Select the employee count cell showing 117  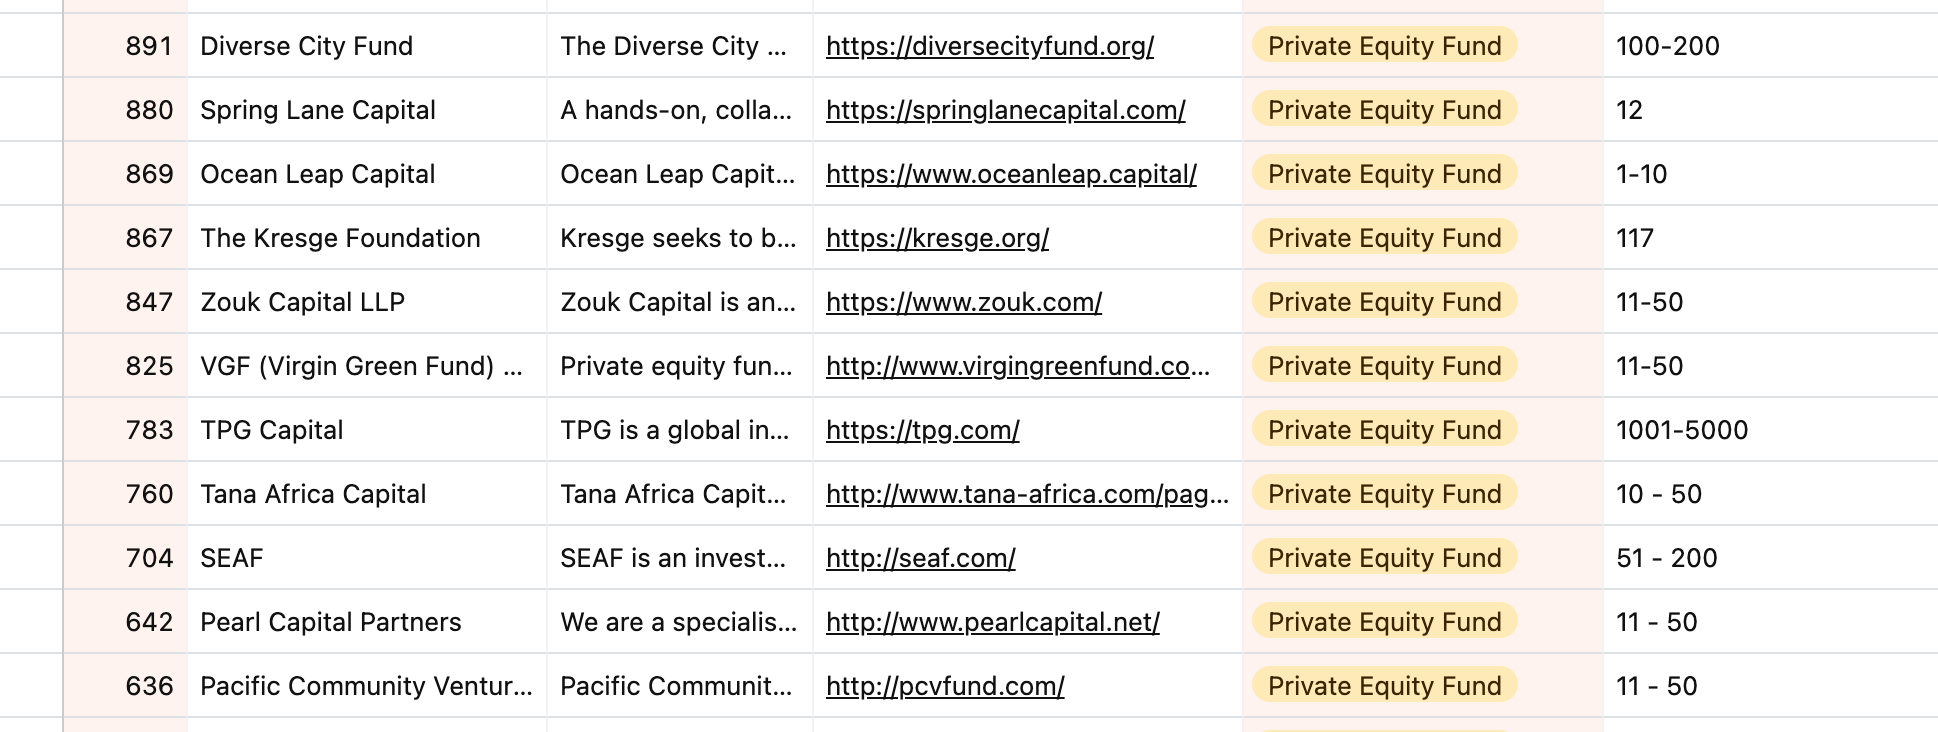coord(1770,238)
